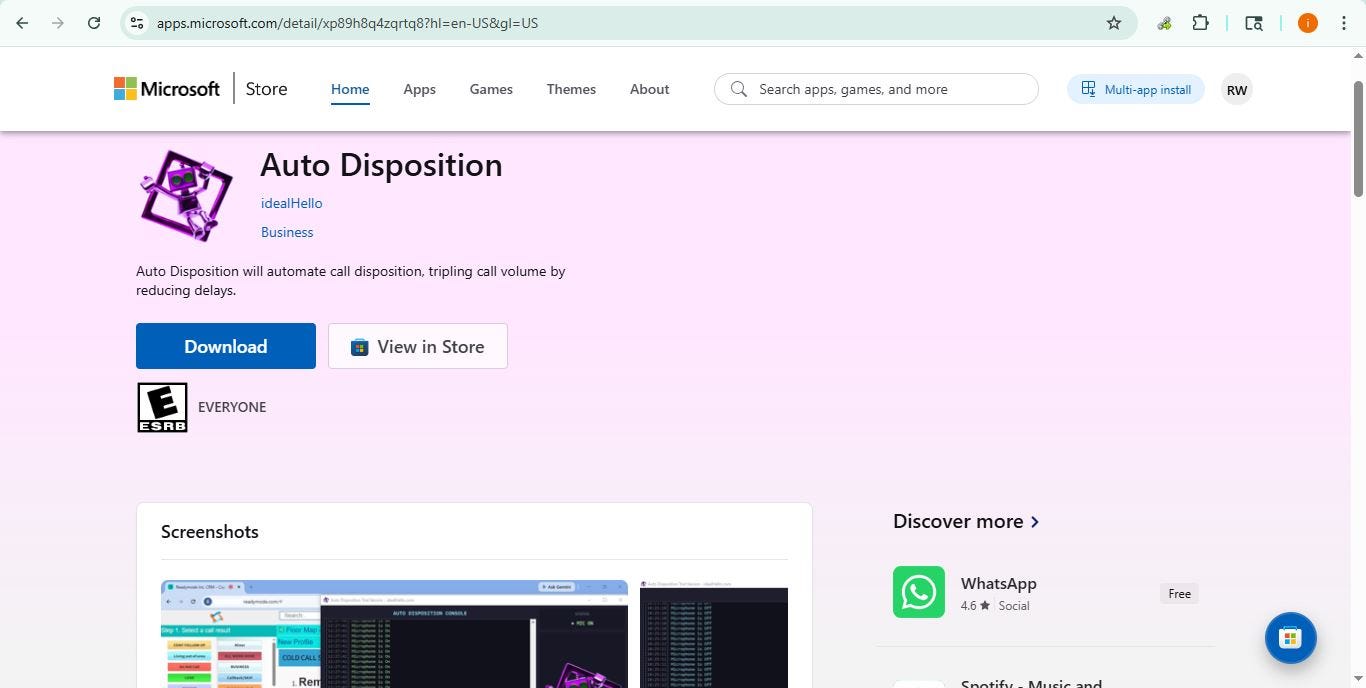Viewport: 1366px width, 688px height.
Task: Go back with the browser back arrow
Action: point(22,23)
